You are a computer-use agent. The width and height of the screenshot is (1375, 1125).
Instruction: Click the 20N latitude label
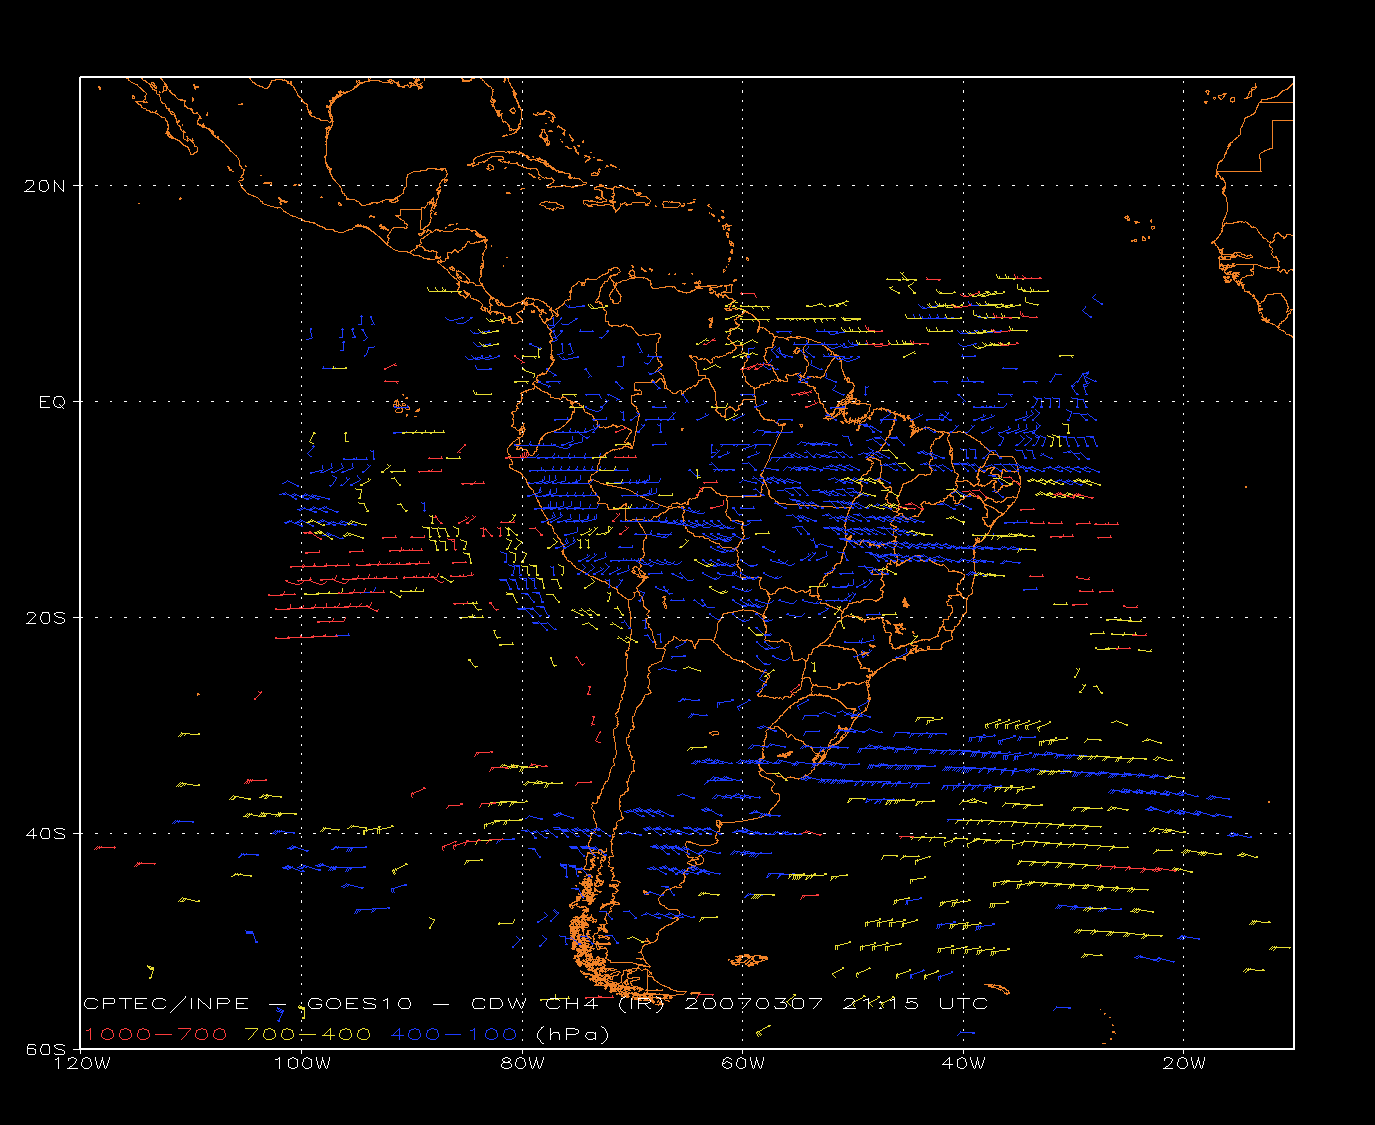(45, 186)
